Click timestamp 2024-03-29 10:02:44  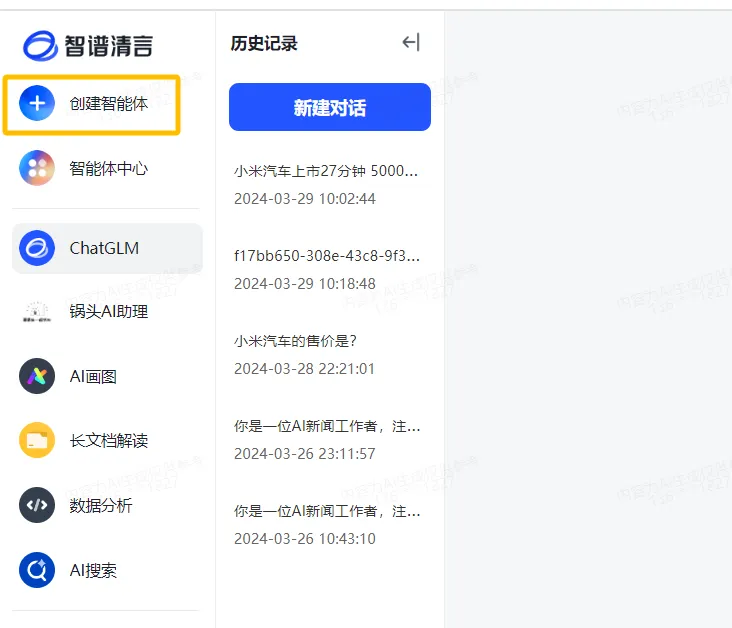(x=305, y=199)
